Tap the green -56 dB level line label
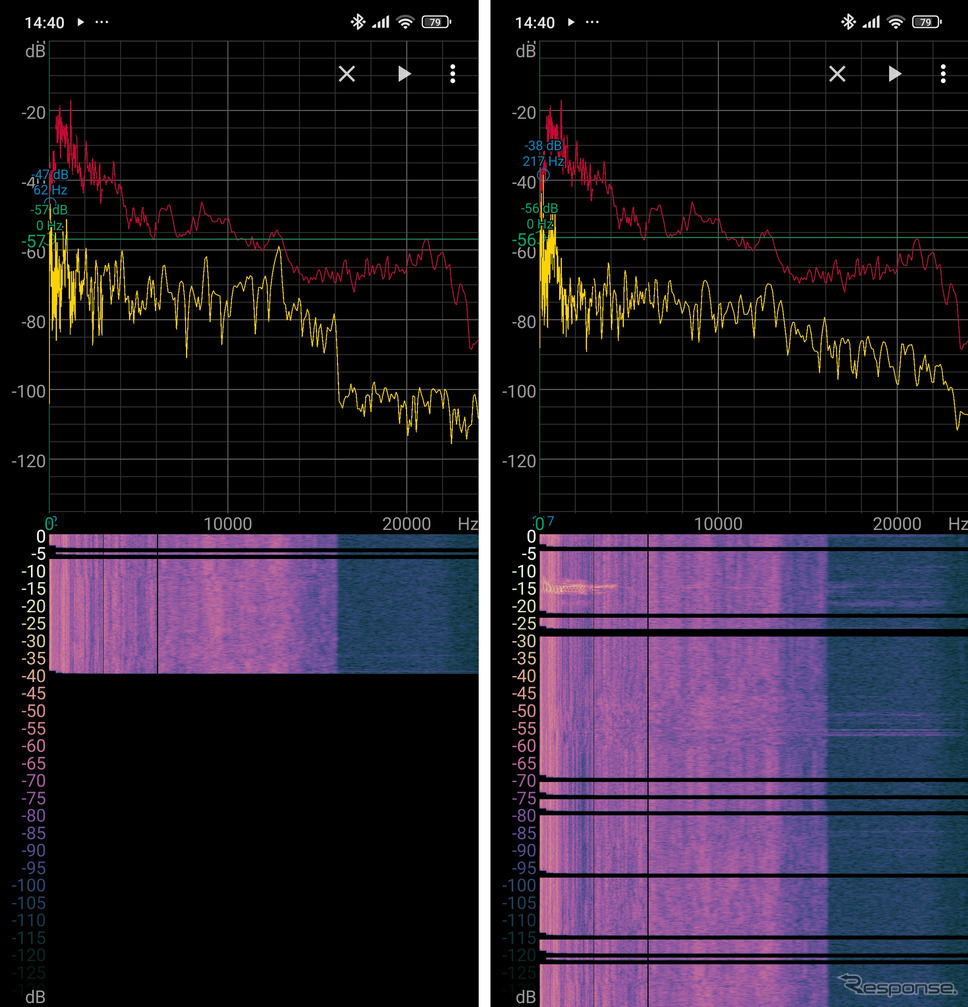The height and width of the screenshot is (1007, 968). [x=526, y=240]
